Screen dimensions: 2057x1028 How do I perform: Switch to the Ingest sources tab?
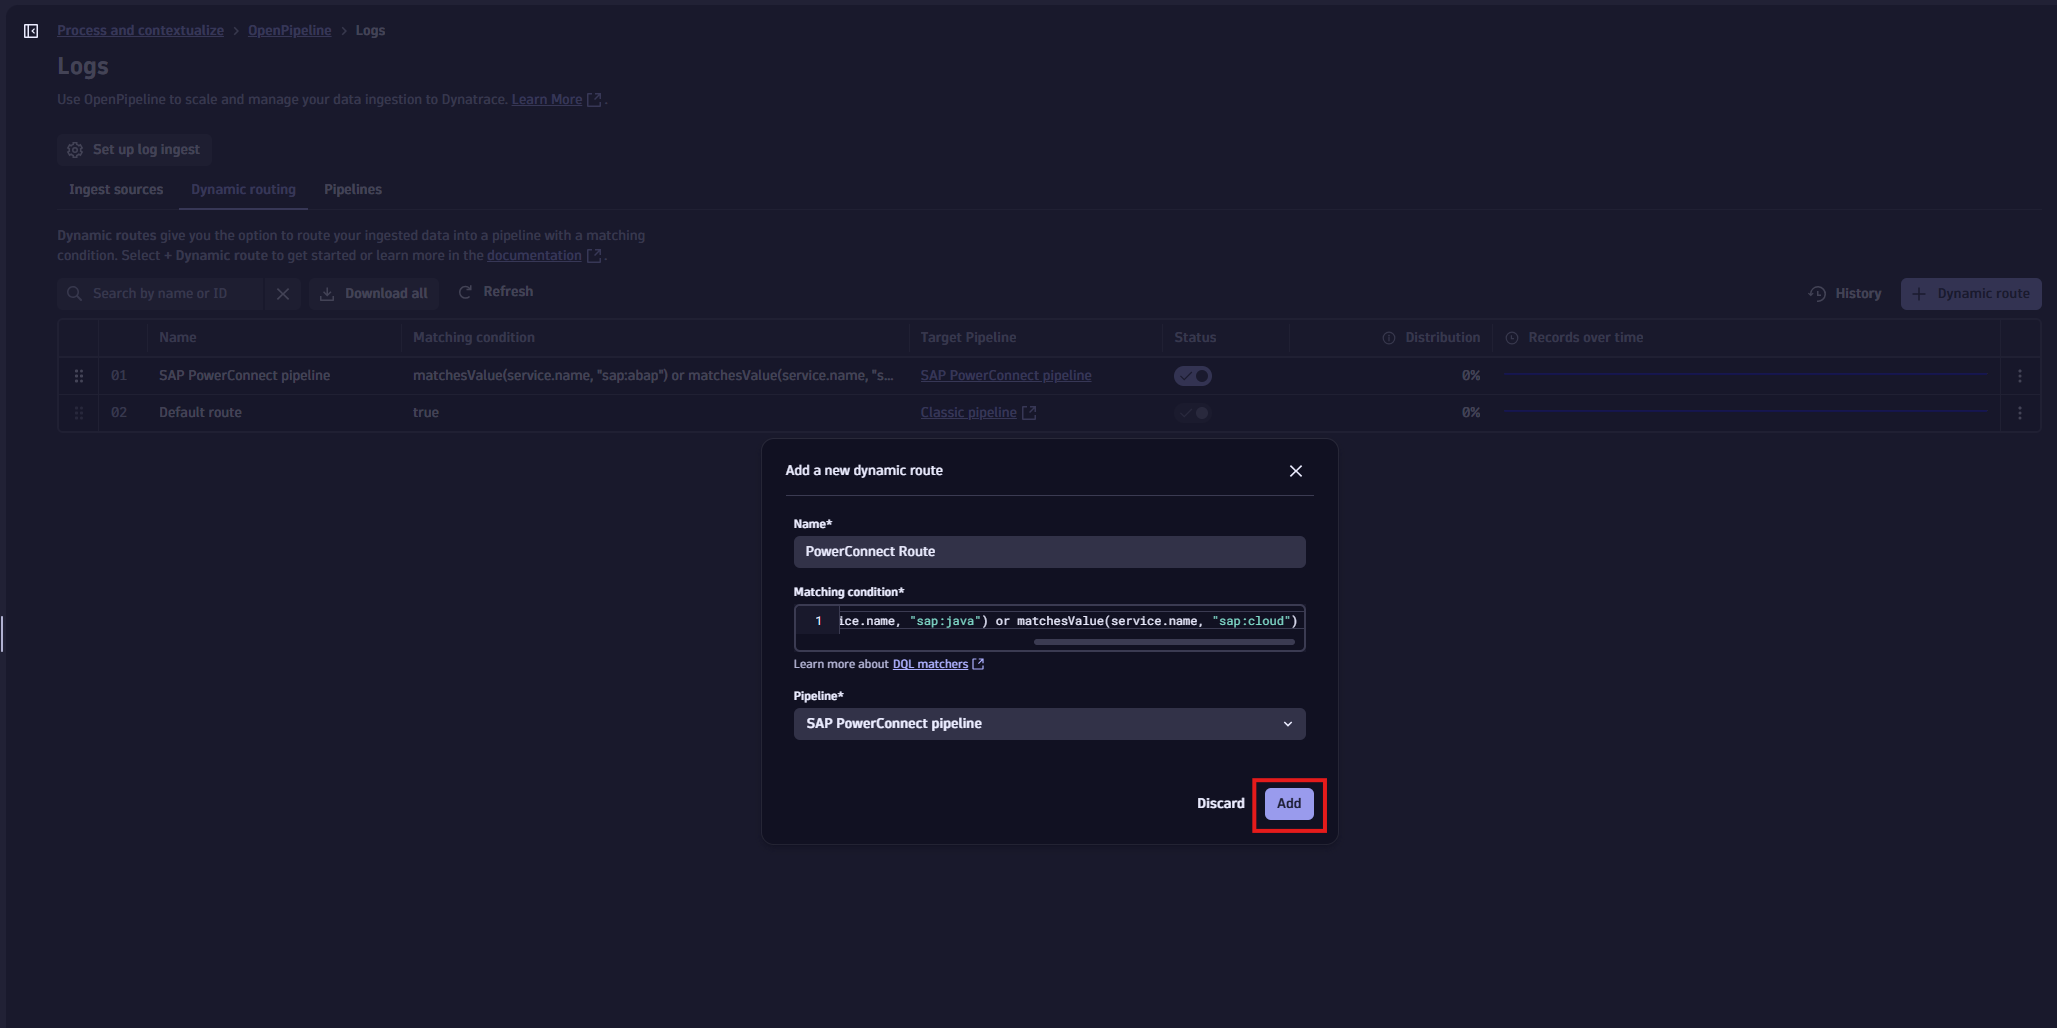(116, 190)
